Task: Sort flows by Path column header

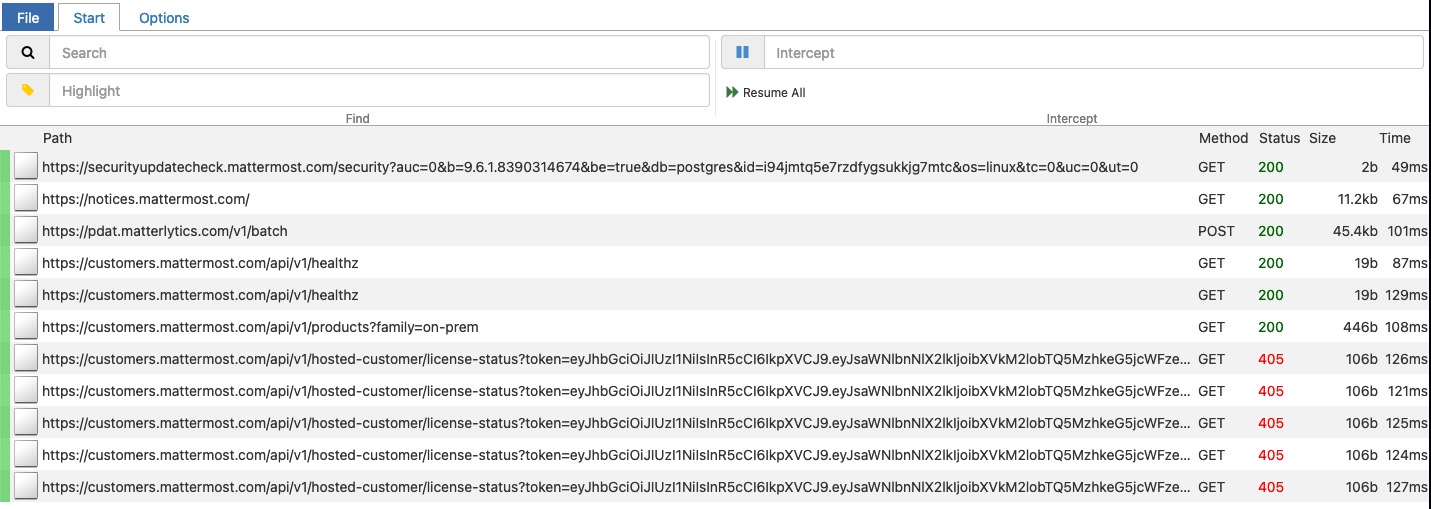Action: pyautogui.click(x=57, y=138)
